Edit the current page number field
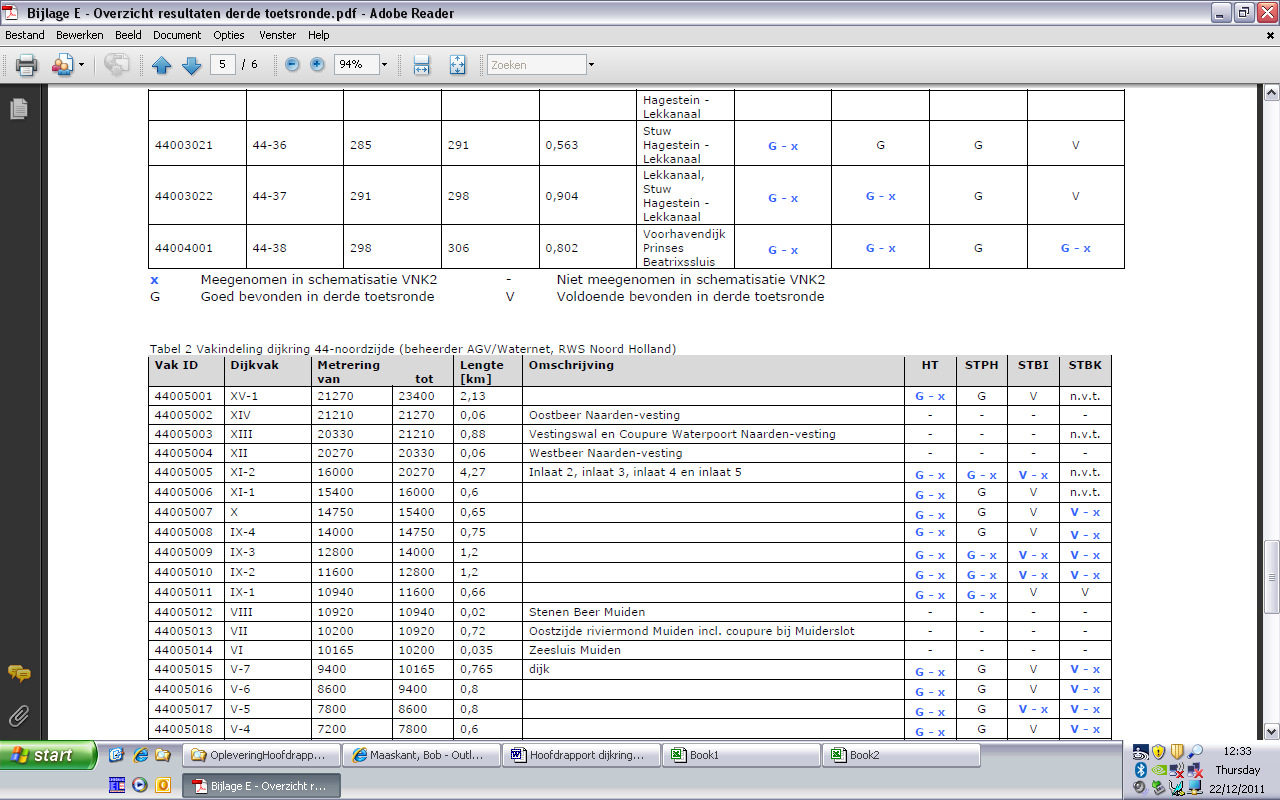Image resolution: width=1280 pixels, height=800 pixels. (x=222, y=65)
